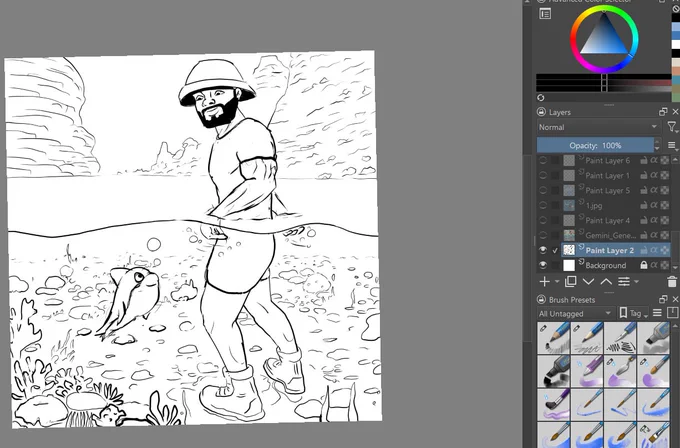The height and width of the screenshot is (448, 680).
Task: Select the purple-handled wet brush preset
Action: tap(554, 404)
